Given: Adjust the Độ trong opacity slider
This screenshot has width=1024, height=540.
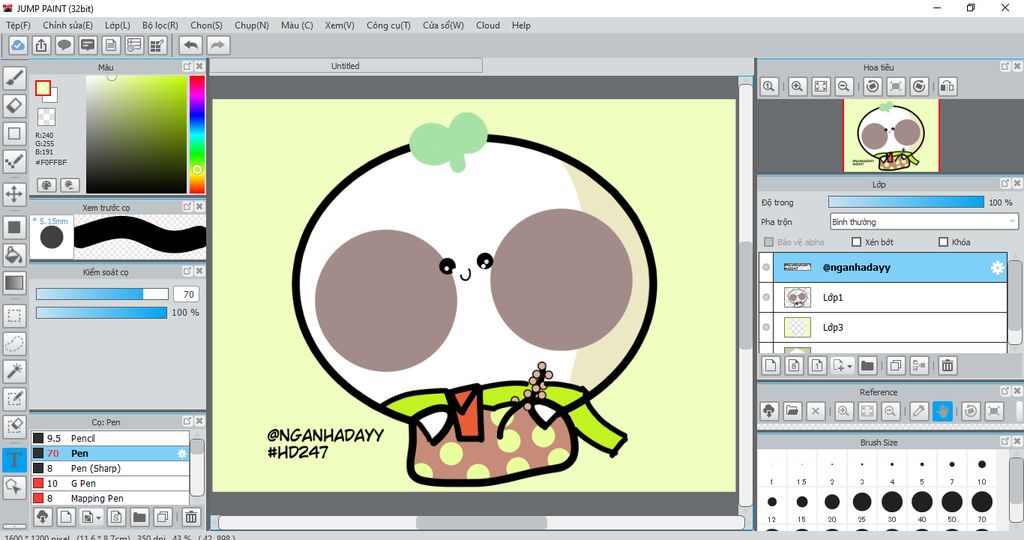Looking at the screenshot, I should pos(906,202).
